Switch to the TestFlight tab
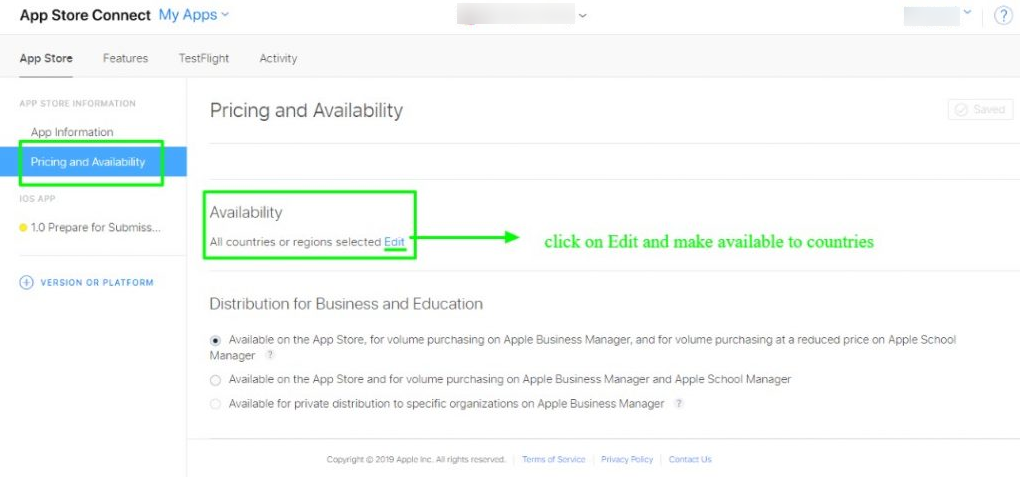 204,58
